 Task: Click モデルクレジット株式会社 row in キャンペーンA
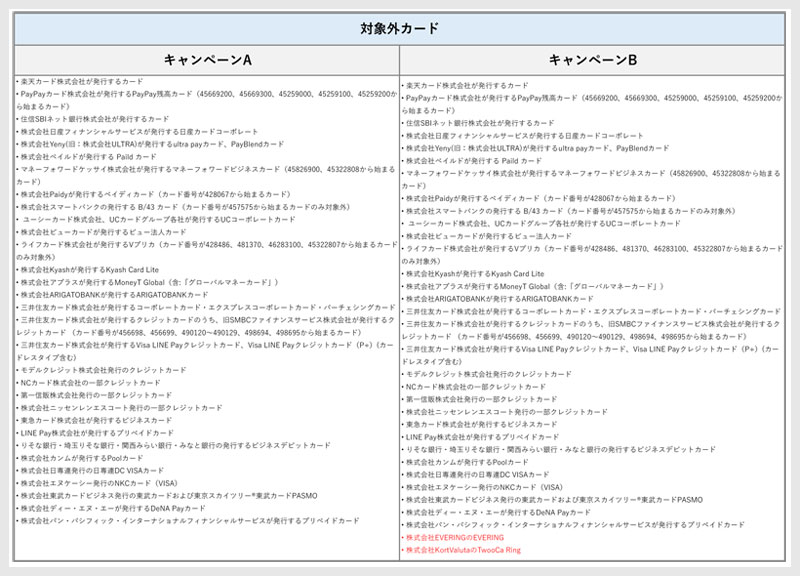tap(101, 370)
